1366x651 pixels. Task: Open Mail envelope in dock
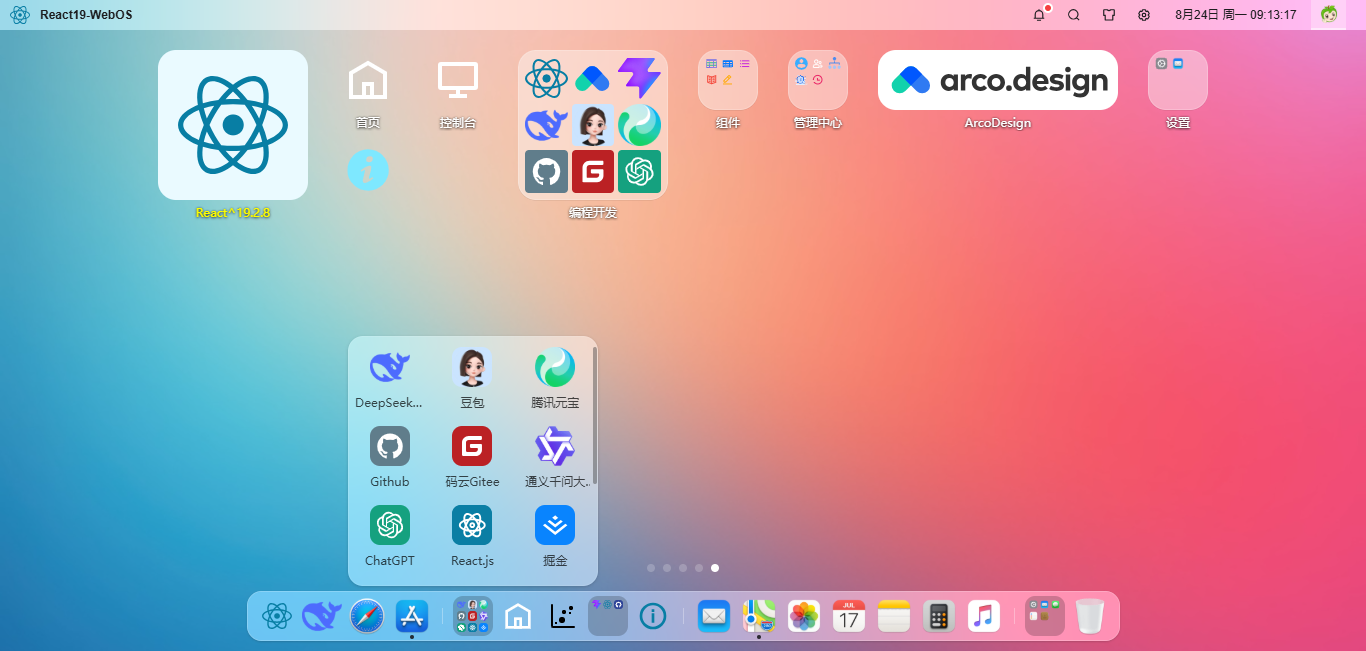714,616
